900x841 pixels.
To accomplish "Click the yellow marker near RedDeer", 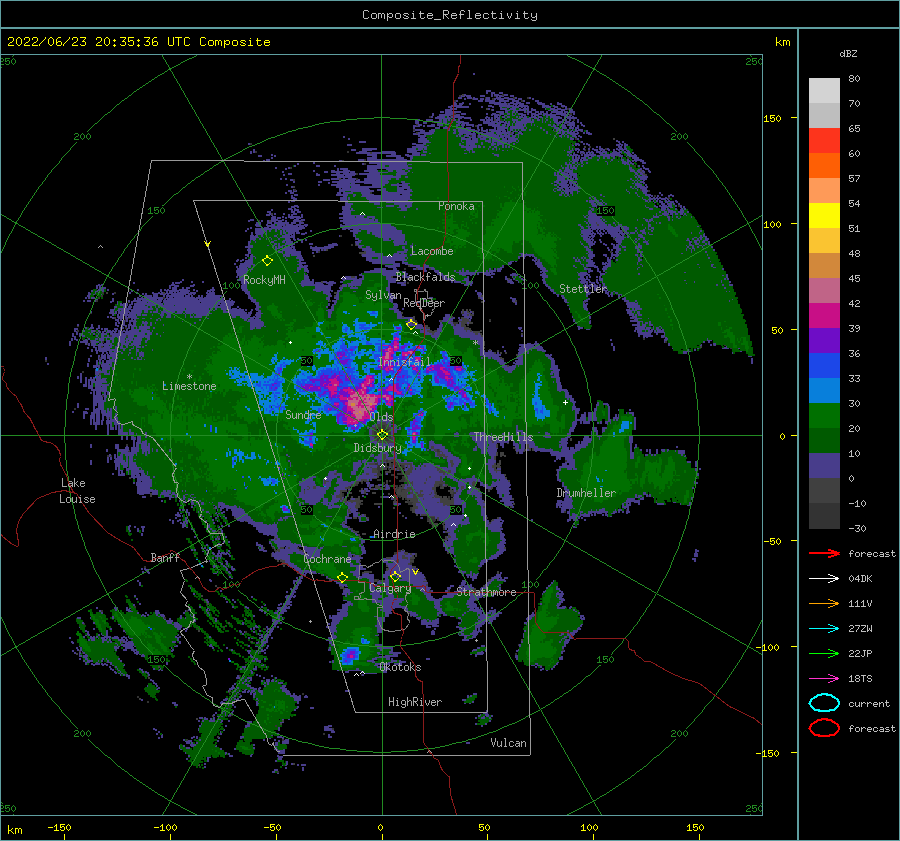I will coord(411,325).
